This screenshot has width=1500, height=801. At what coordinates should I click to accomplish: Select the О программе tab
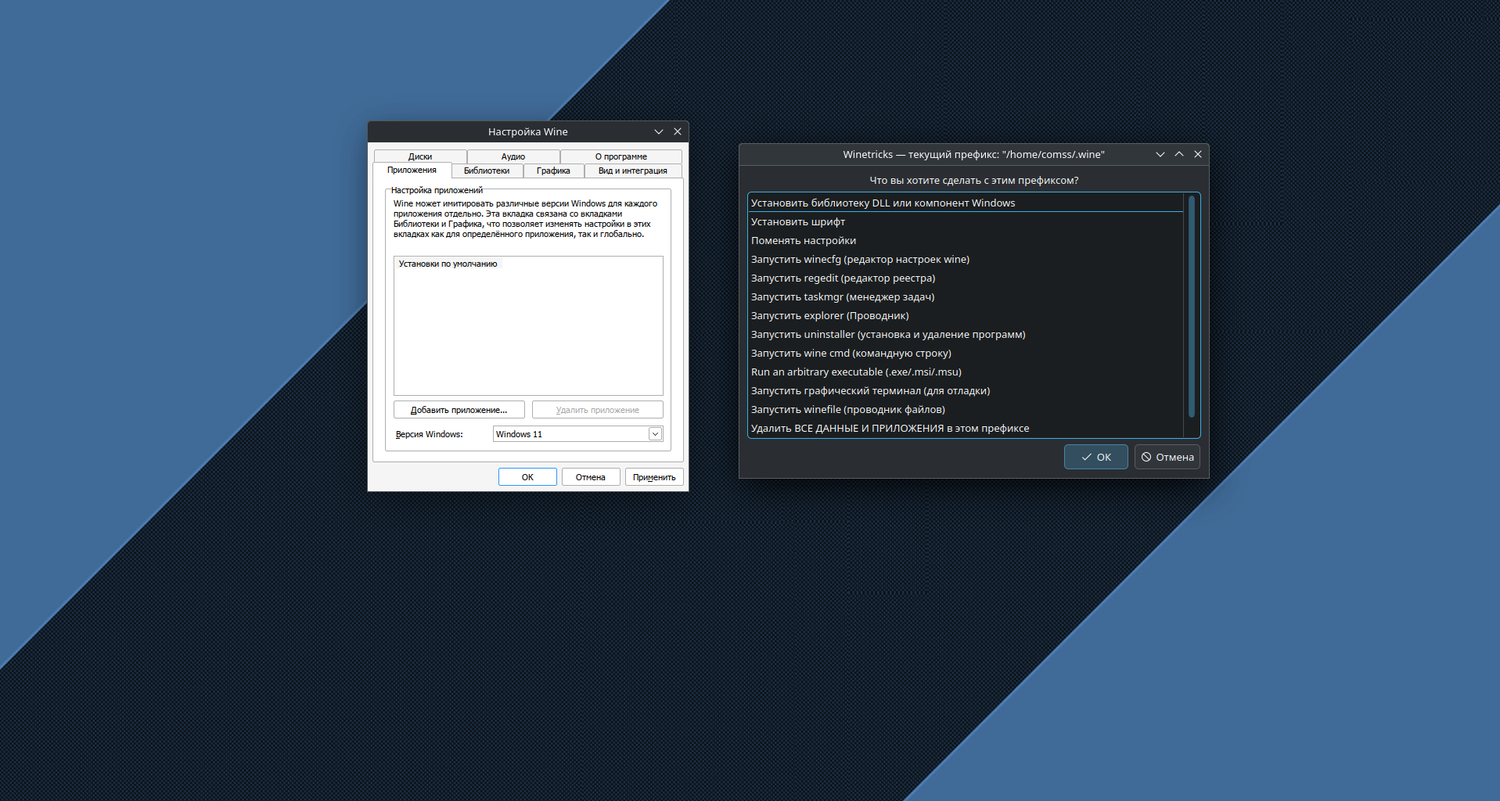click(621, 156)
